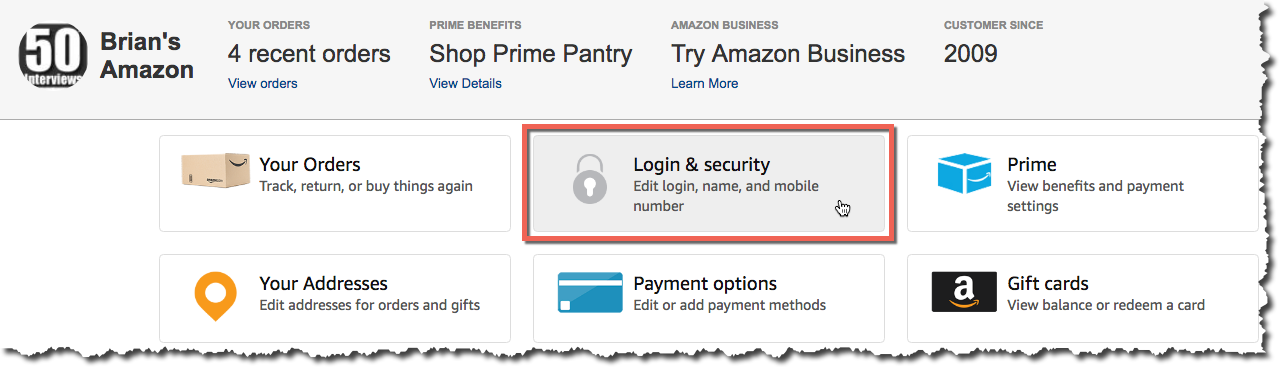Open the Your Addresses card title
Image resolution: width=1280 pixels, height=368 pixels.
coord(323,283)
